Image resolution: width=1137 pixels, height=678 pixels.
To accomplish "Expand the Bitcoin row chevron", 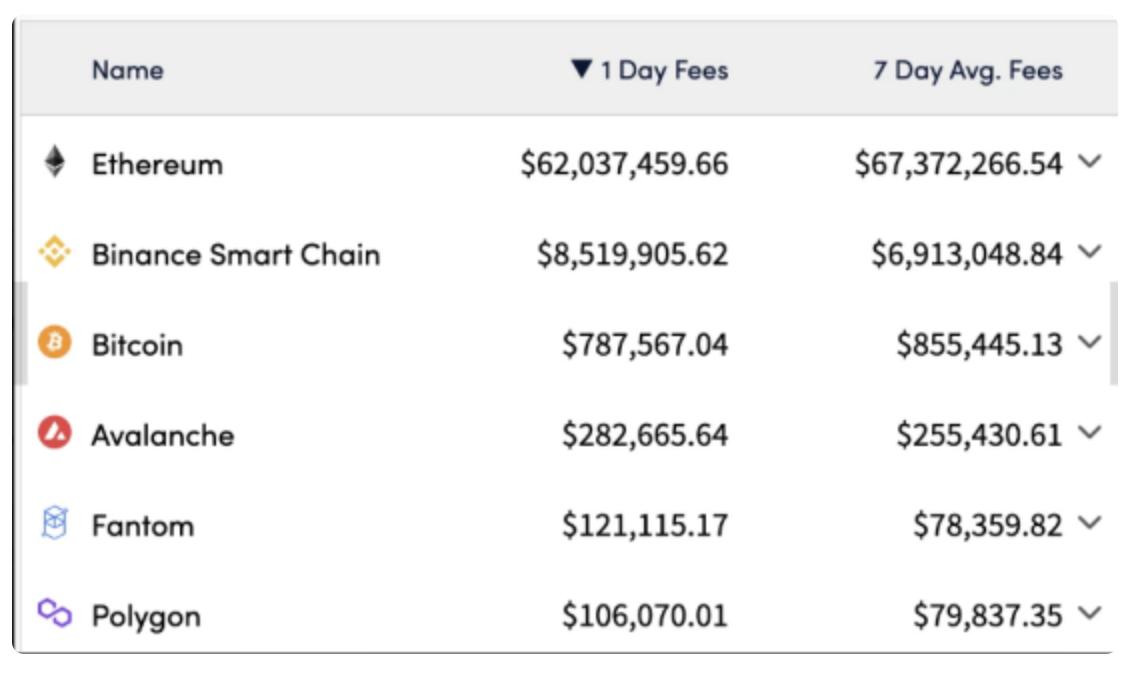I will pos(1090,343).
